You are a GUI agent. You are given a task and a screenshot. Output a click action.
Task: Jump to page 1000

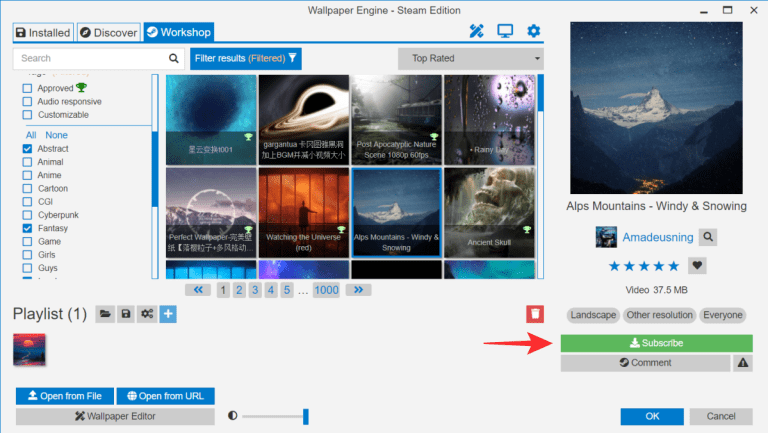pyautogui.click(x=326, y=290)
